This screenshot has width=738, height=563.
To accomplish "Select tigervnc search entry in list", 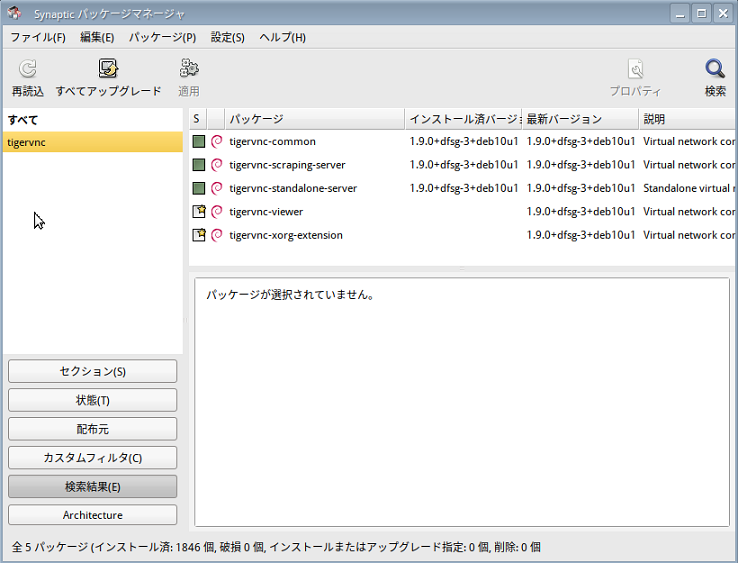I will coord(93,142).
